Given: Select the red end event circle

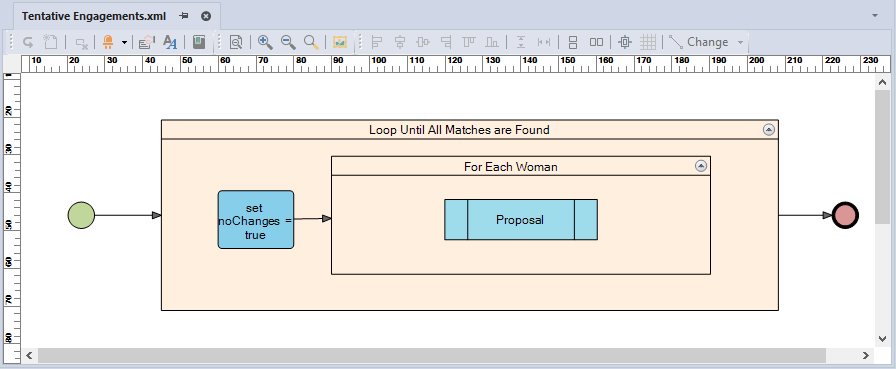Looking at the screenshot, I should pos(845,215).
